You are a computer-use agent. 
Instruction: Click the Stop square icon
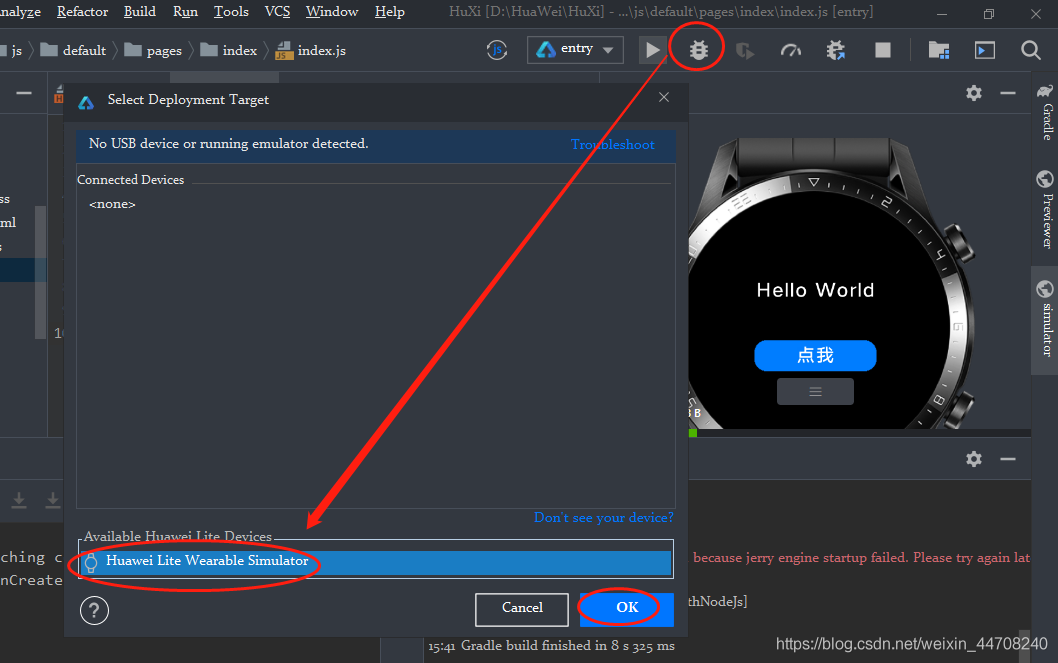(883, 50)
